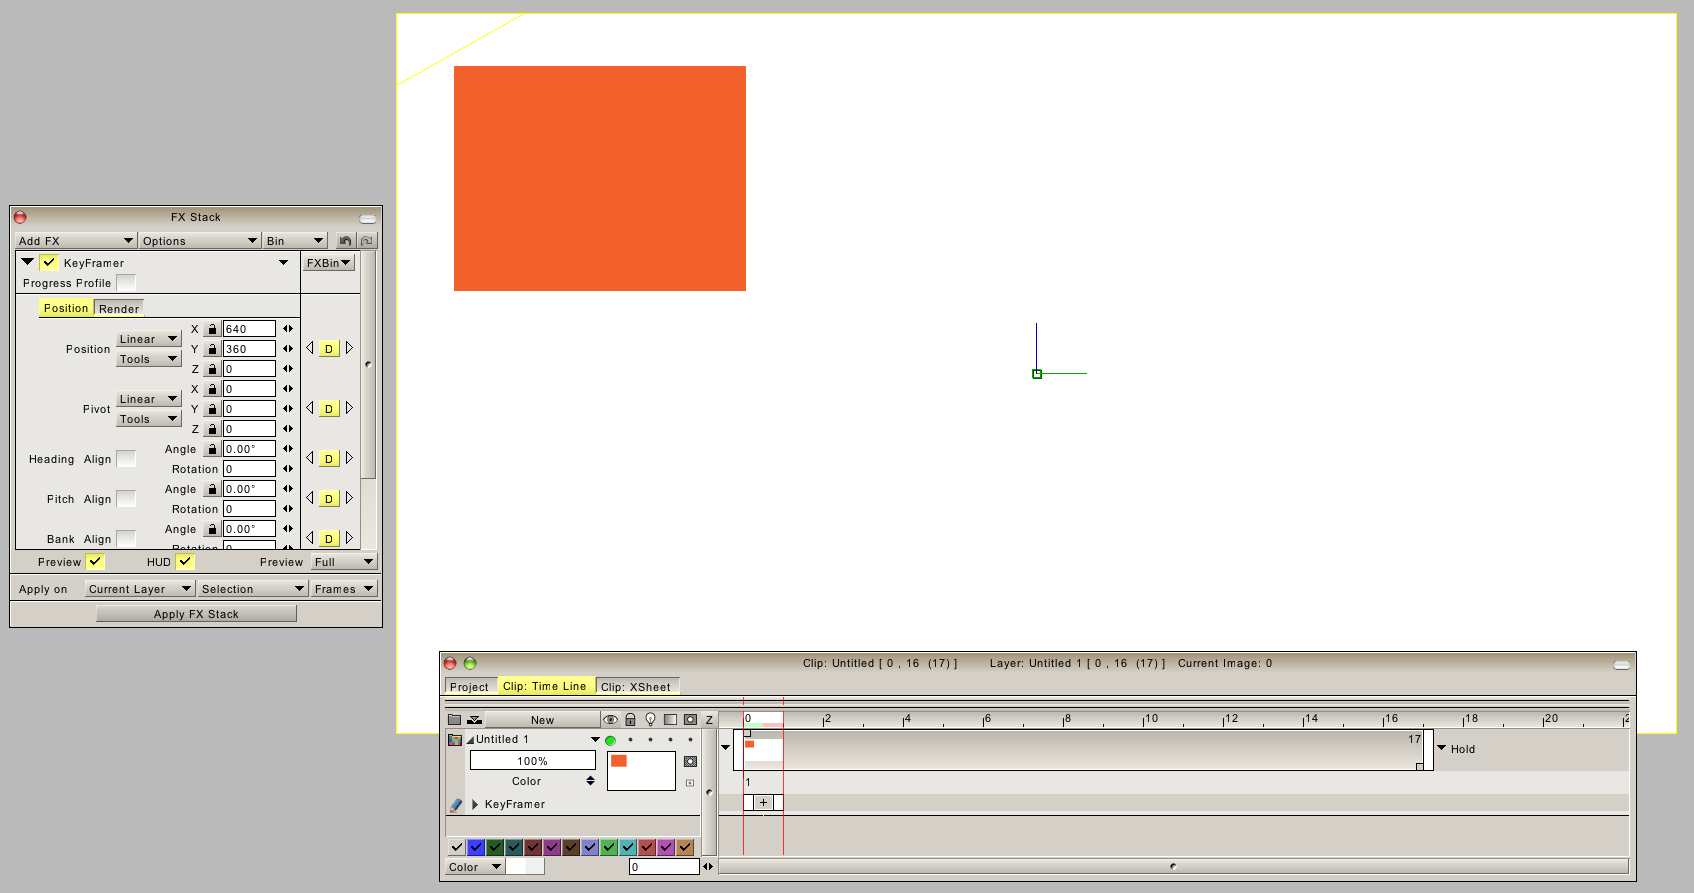Toggle the Preview checkbox in FX Stack
Viewport: 1694px width, 893px height.
pos(95,562)
